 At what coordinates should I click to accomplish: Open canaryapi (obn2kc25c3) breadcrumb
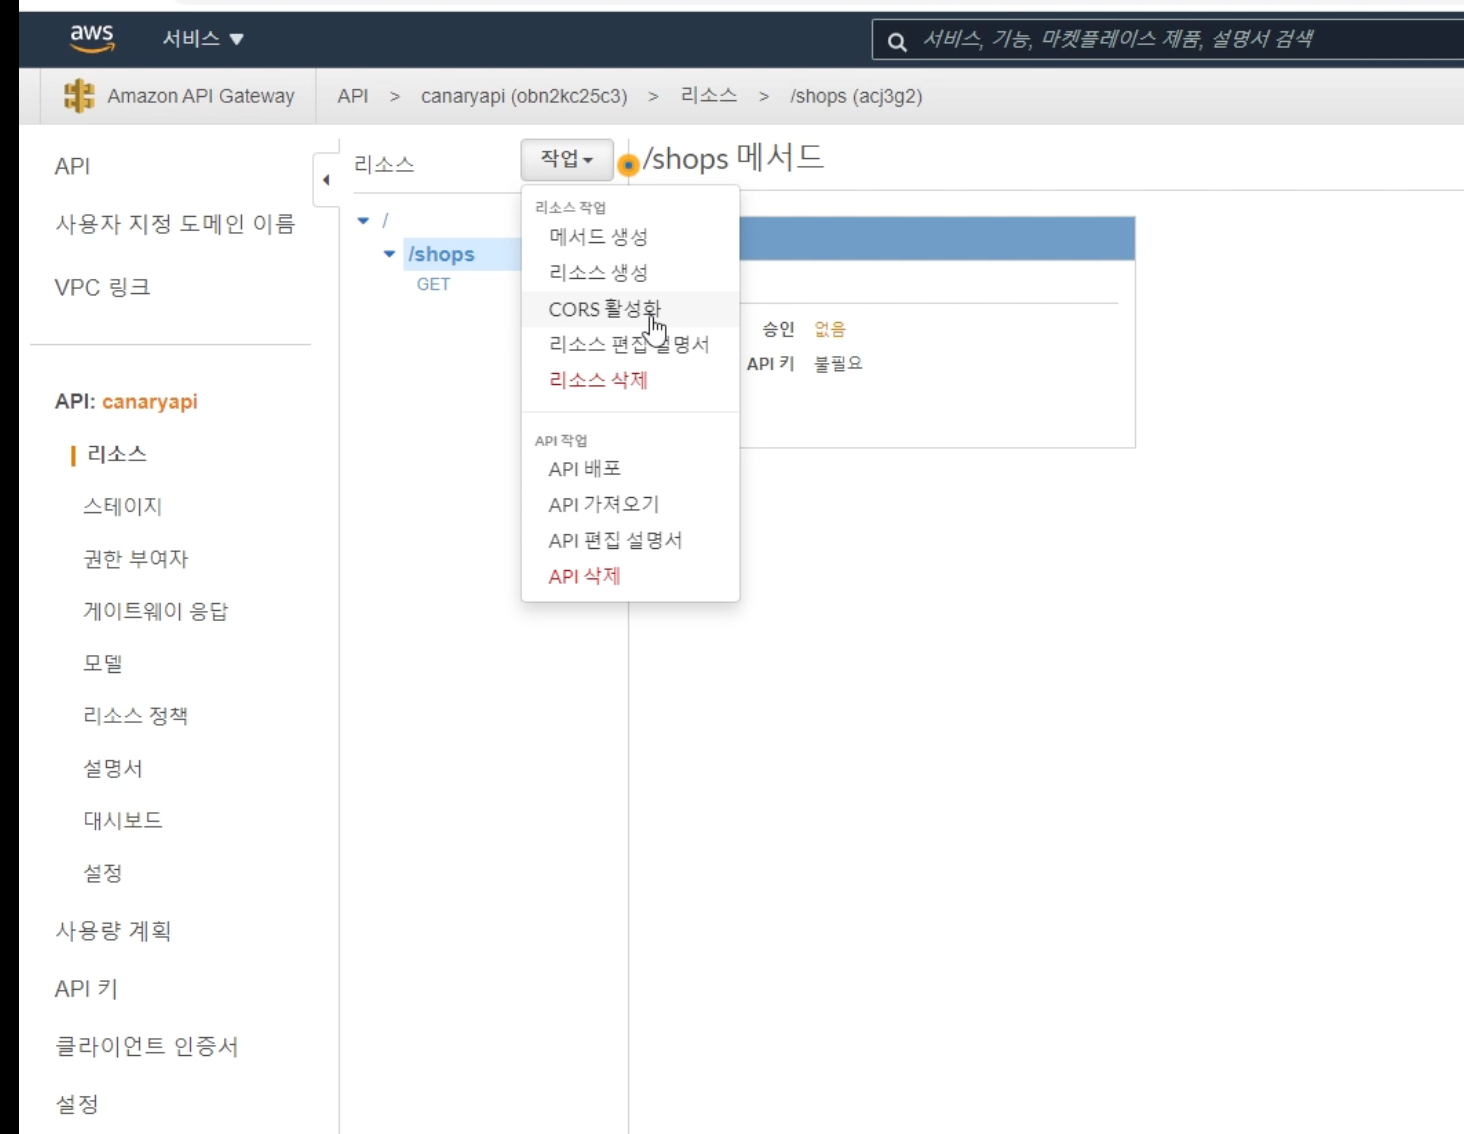(524, 96)
